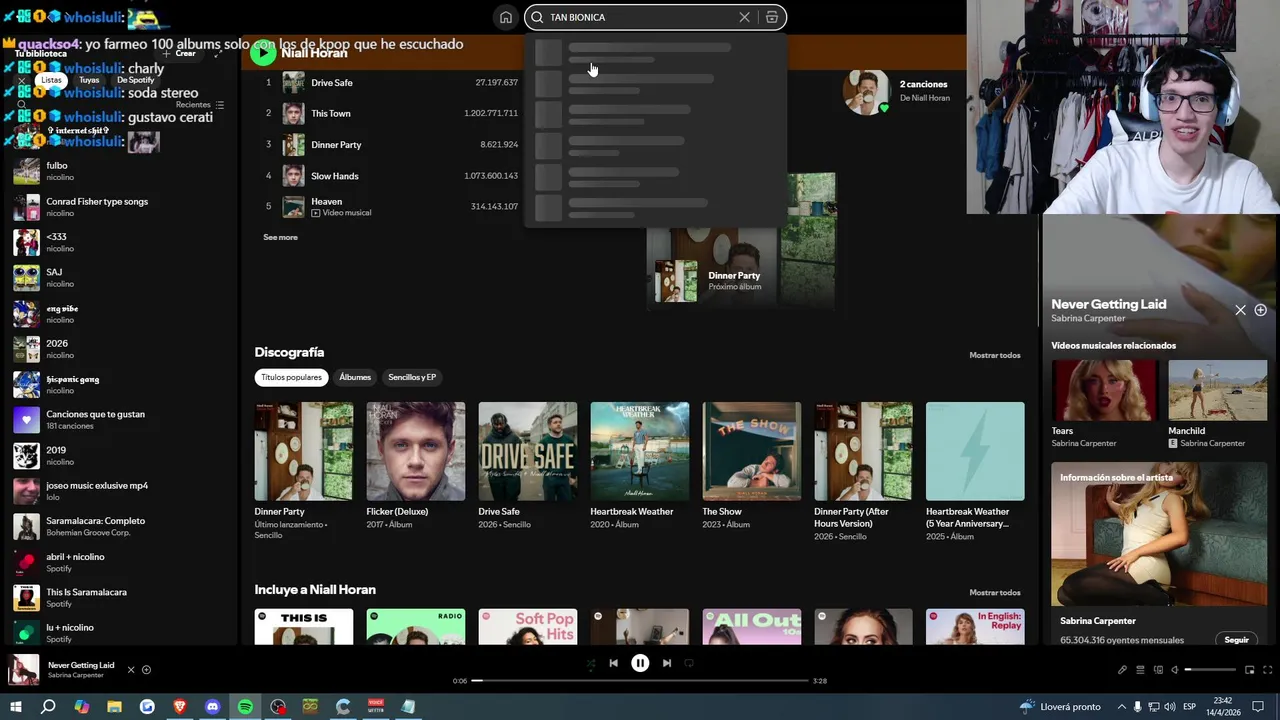The image size is (1280, 720).
Task: Click Crear in Tu biblioteca
Action: coord(180,53)
